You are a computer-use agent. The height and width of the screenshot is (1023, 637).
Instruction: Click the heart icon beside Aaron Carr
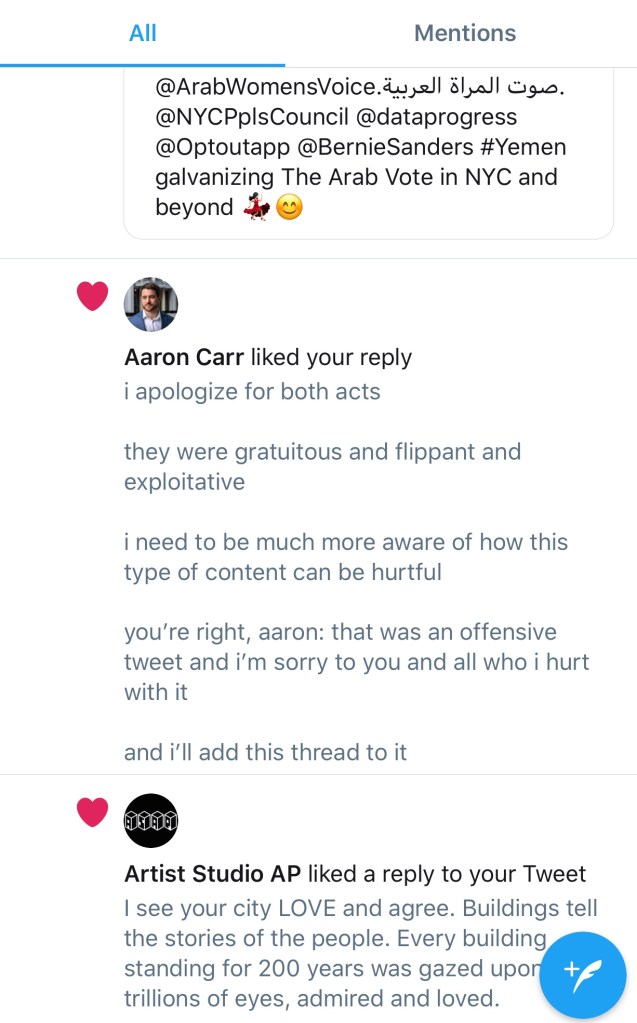[92, 296]
